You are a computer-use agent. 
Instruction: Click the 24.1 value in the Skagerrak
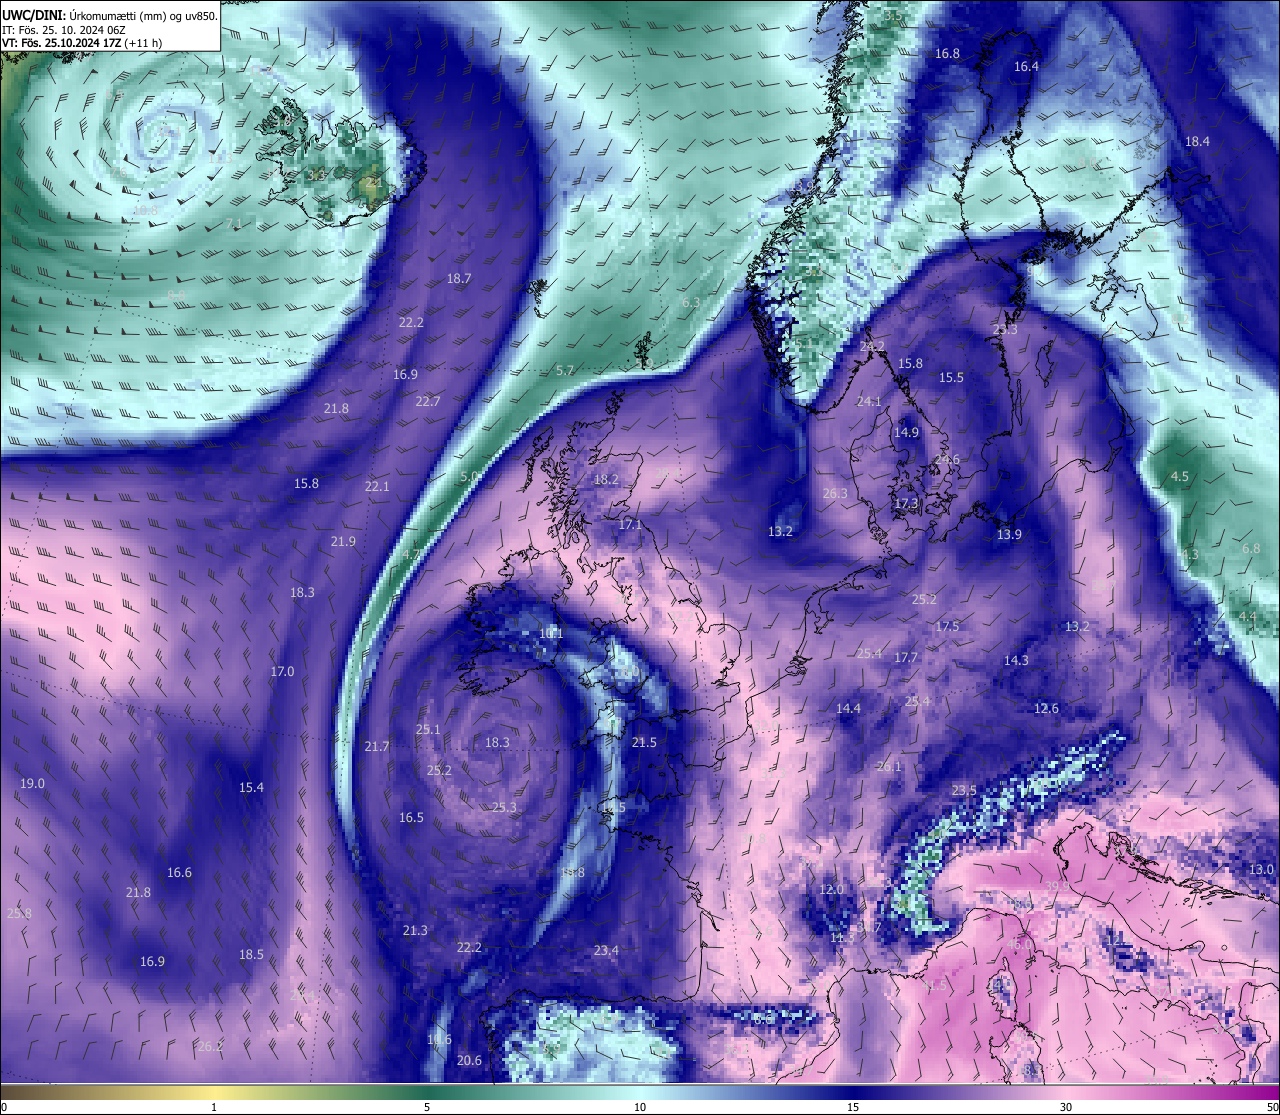[869, 402]
